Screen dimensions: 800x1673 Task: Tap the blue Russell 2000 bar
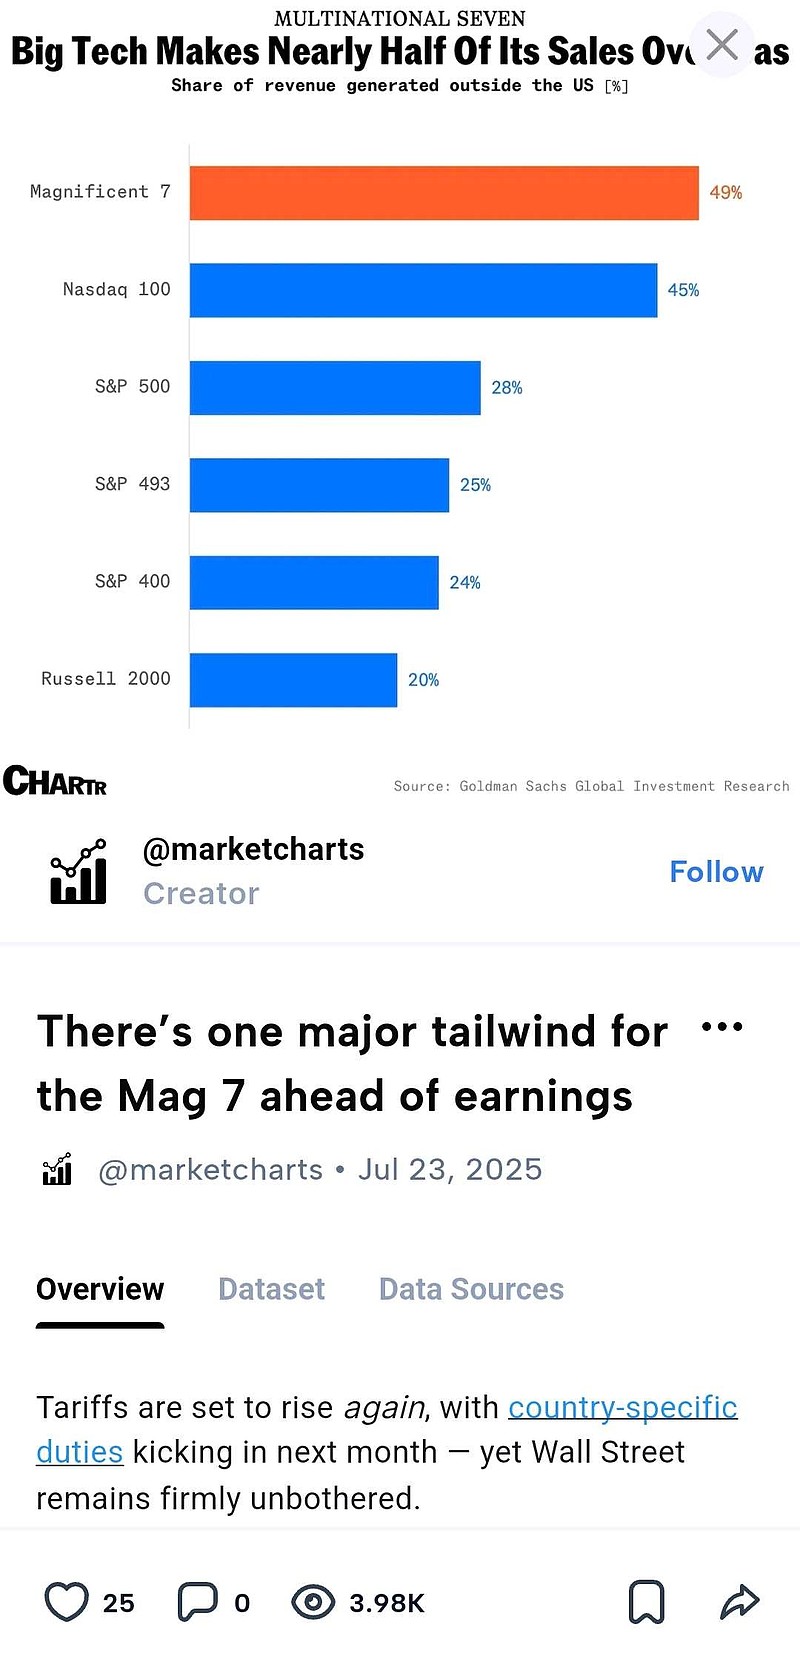point(293,680)
